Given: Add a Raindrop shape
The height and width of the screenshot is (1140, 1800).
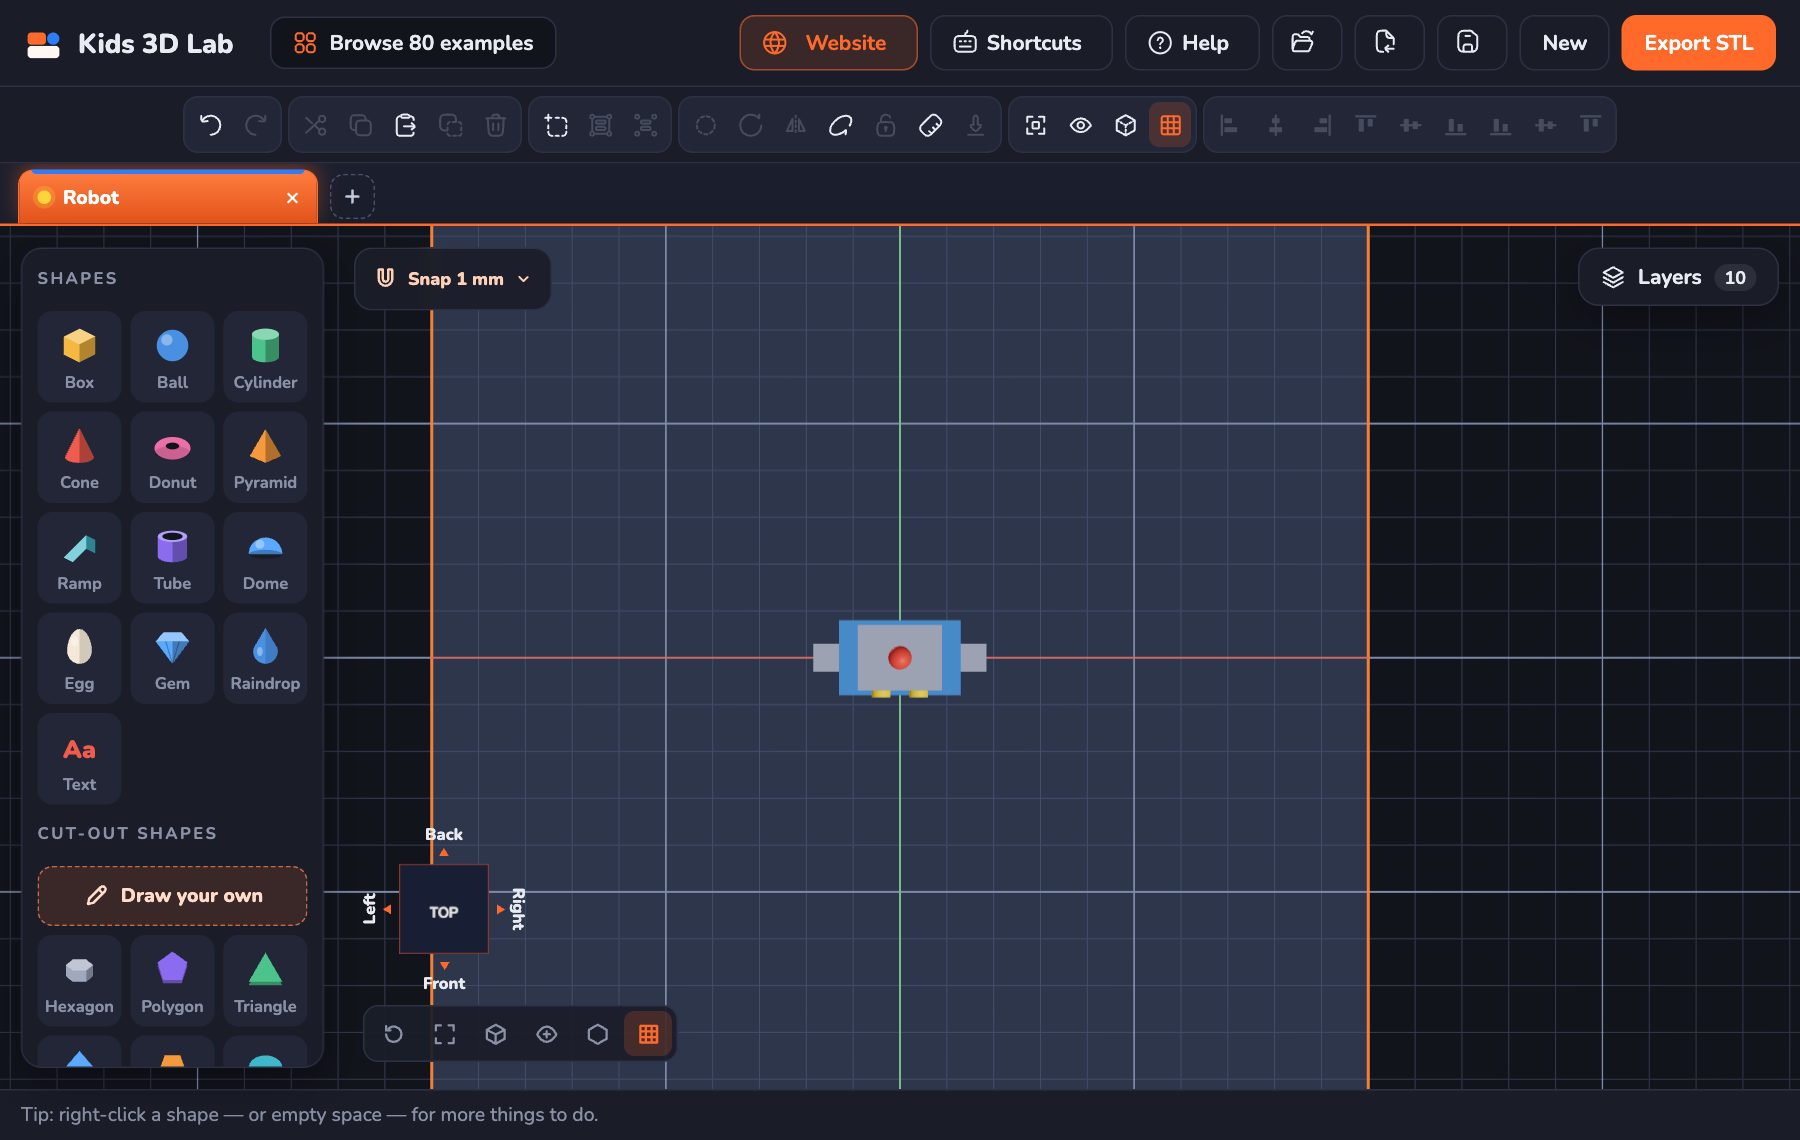Looking at the screenshot, I should [x=265, y=658].
